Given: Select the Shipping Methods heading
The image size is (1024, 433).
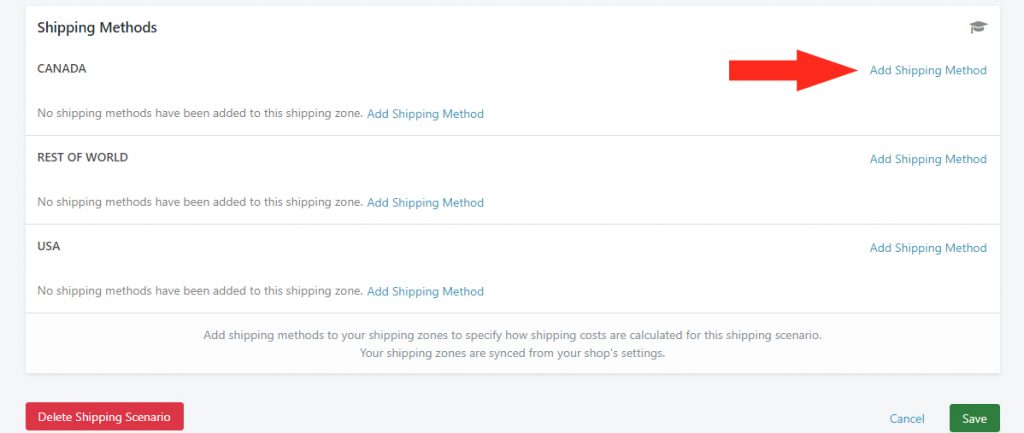Looking at the screenshot, I should [x=97, y=27].
